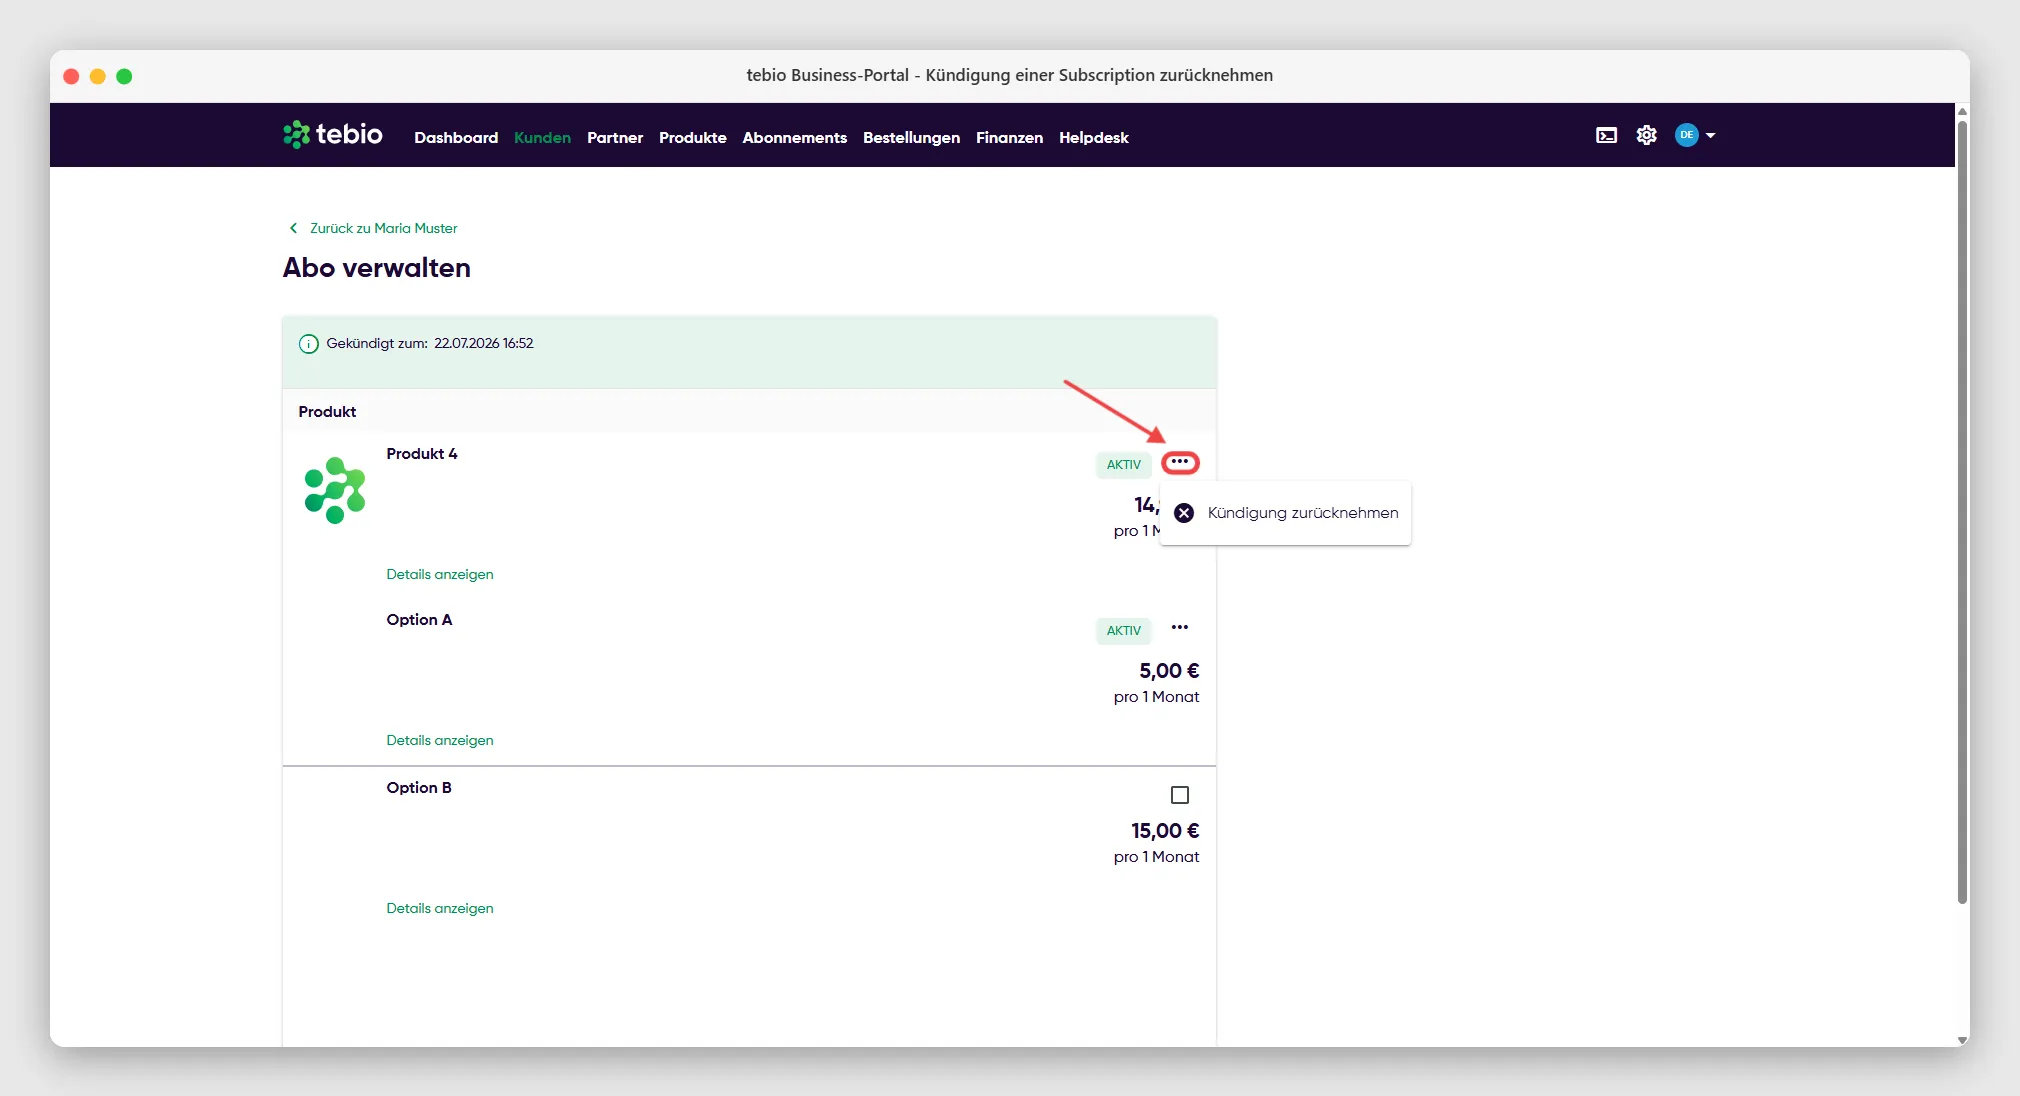Expand Details anzeigen under Produkt 4

click(x=440, y=574)
